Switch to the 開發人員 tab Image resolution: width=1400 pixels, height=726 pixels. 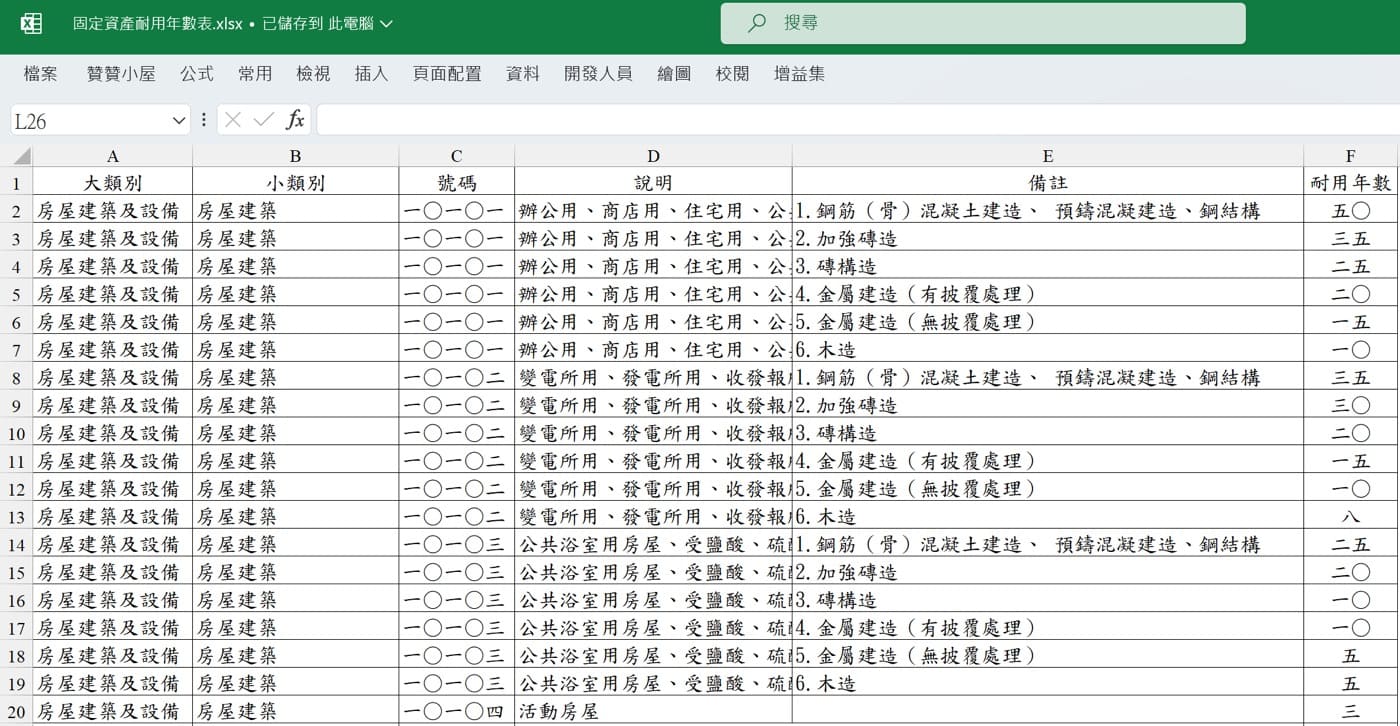pyautogui.click(x=598, y=74)
